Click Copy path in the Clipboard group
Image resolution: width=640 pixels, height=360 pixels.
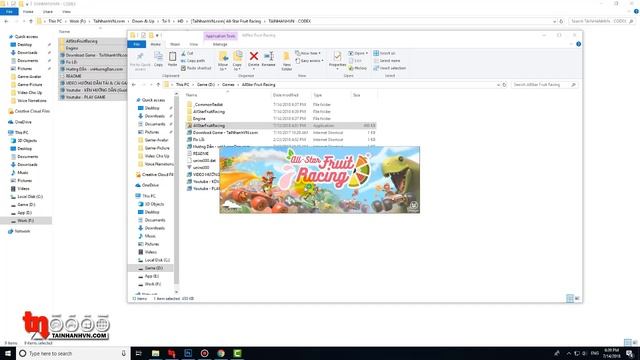(x=193, y=61)
